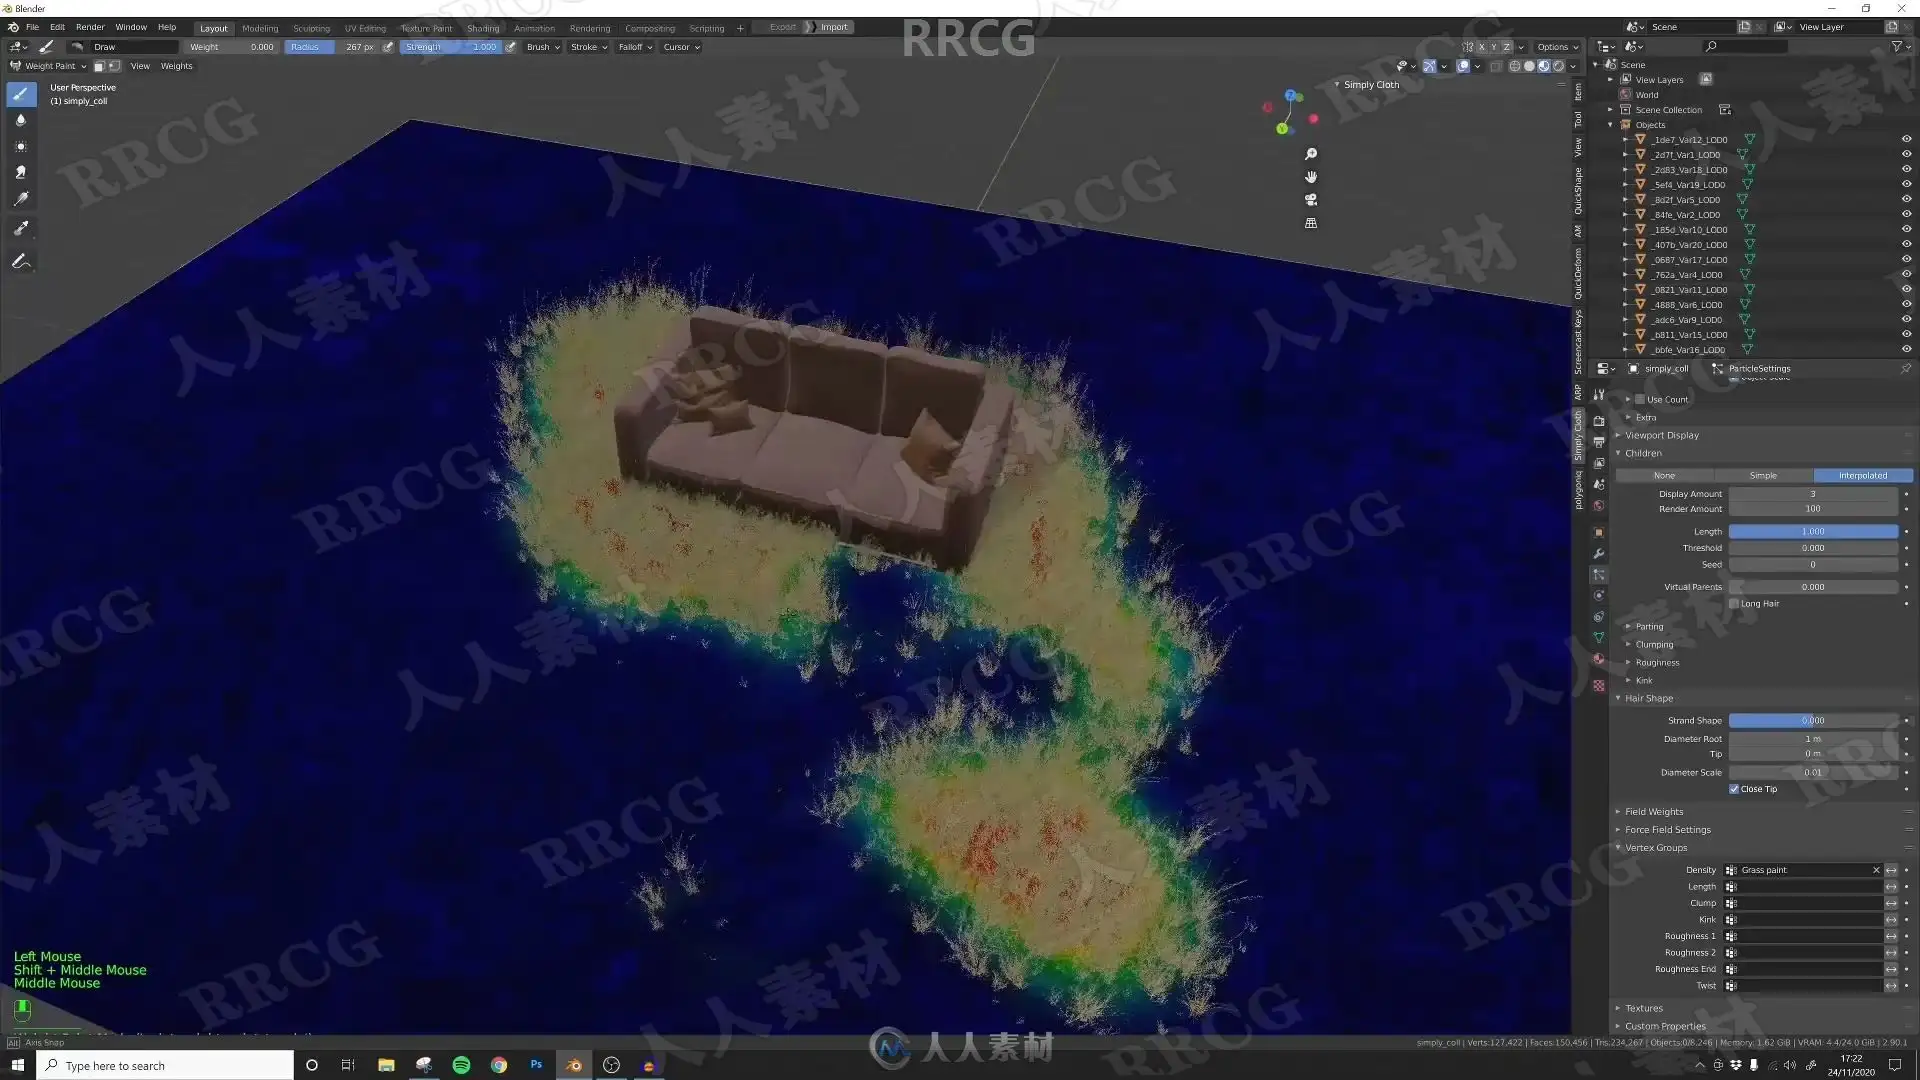Uncheck the Close Tip checkbox
Image resolution: width=1920 pixels, height=1080 pixels.
(1734, 789)
